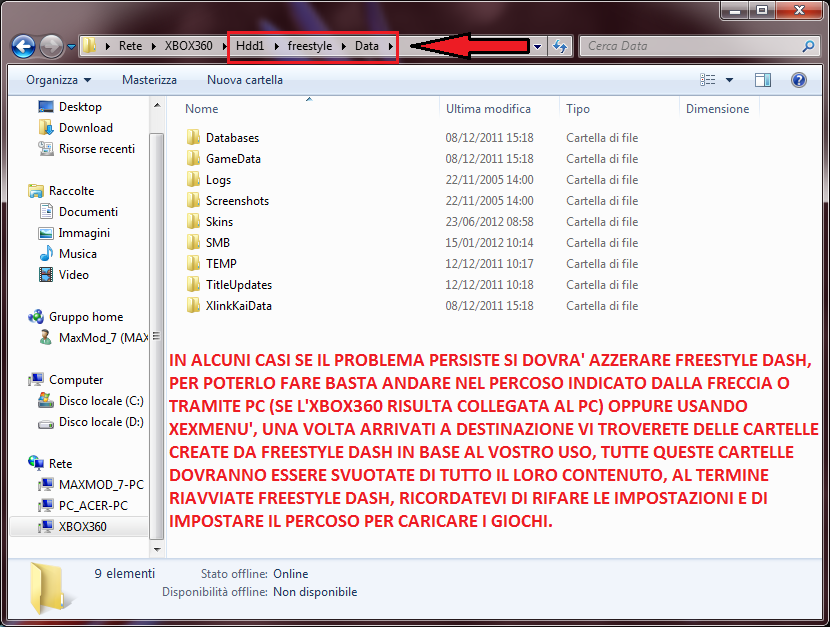Open the TitleUpdates folder
Screen dimensions: 830x627
[237, 284]
